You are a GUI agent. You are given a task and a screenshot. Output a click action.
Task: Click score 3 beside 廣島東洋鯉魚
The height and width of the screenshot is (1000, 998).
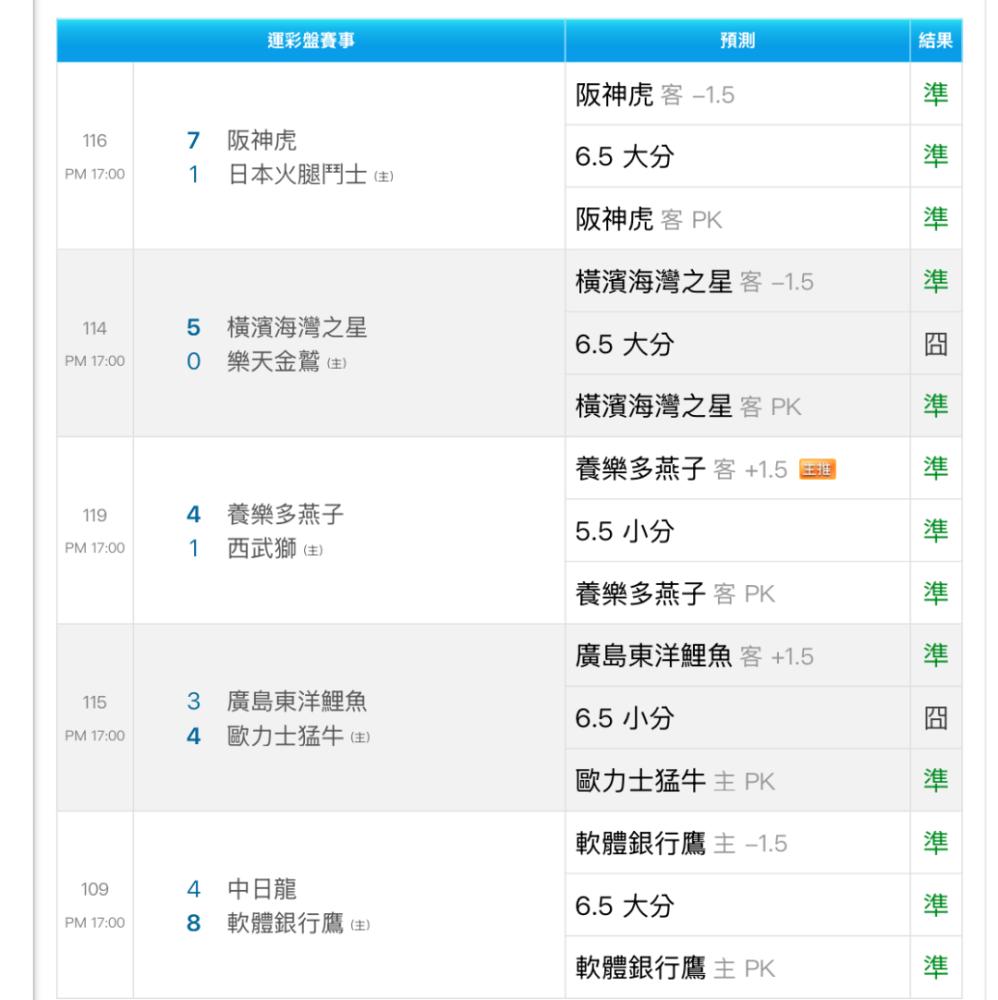(x=194, y=702)
